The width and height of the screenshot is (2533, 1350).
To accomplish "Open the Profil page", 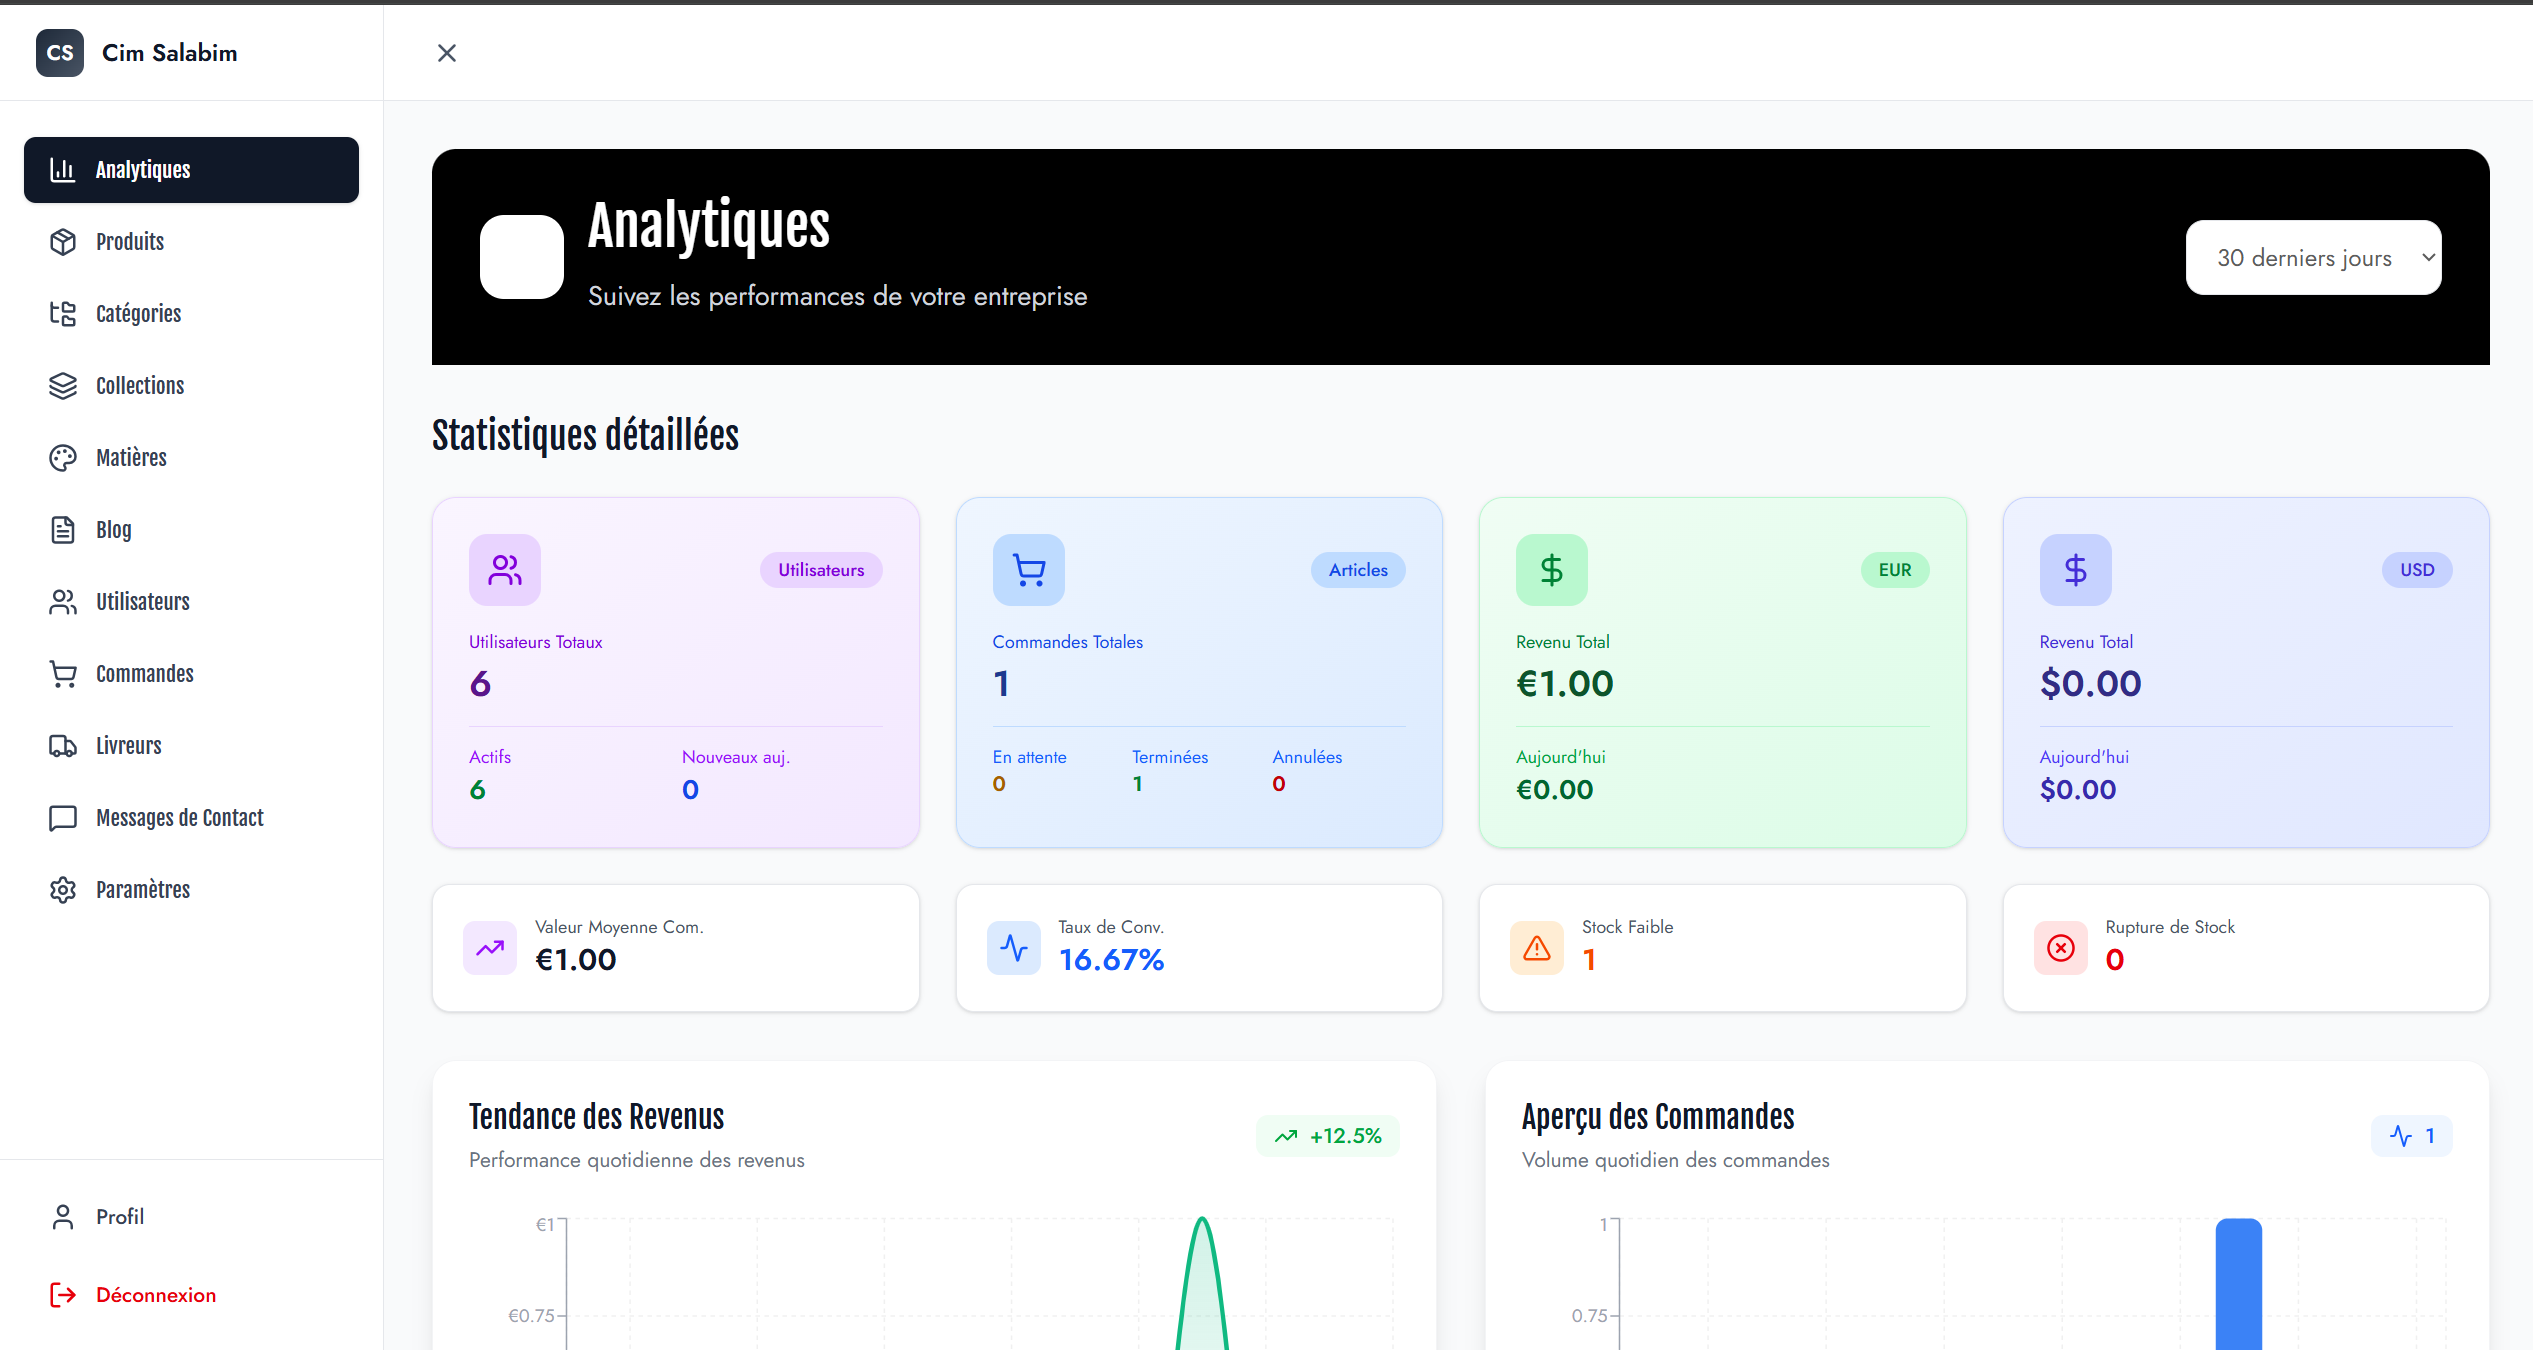I will pos(120,1216).
